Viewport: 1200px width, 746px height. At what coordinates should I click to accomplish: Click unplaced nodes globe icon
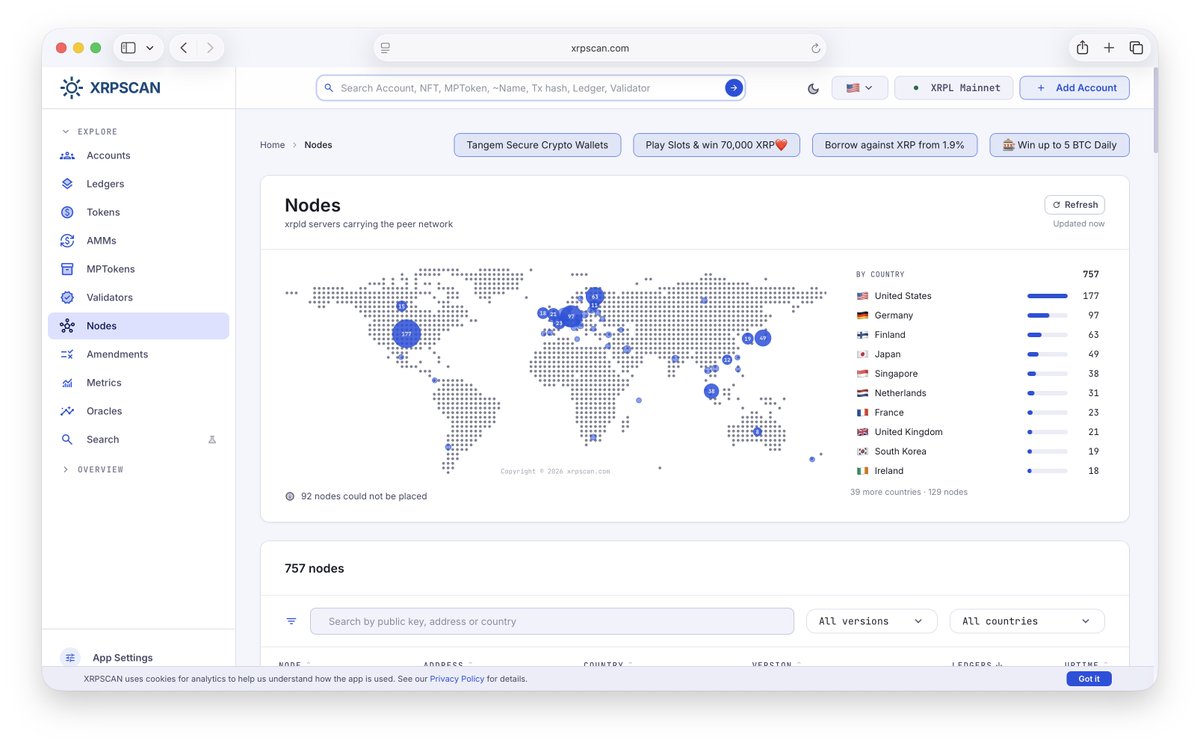(x=290, y=496)
